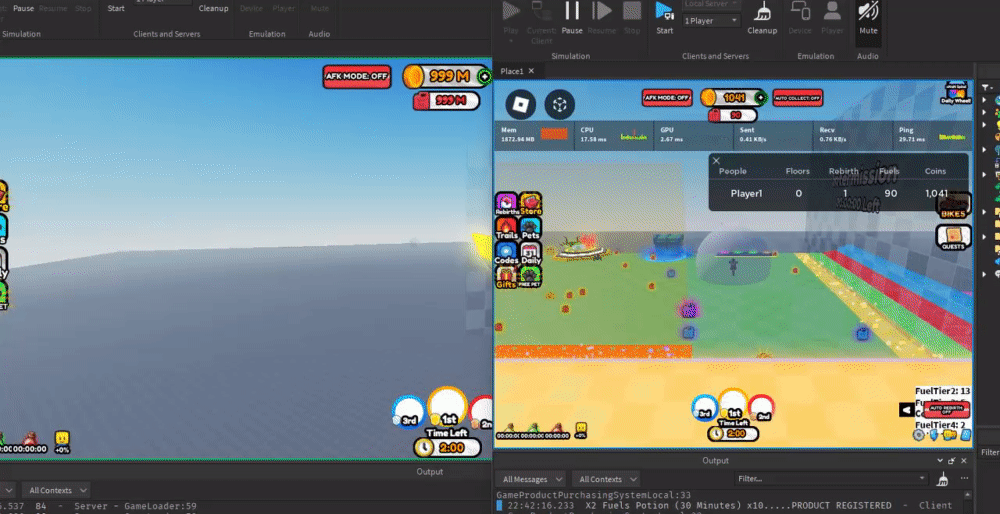Open the Trails icon in right game view
The height and width of the screenshot is (514, 1000).
506,228
